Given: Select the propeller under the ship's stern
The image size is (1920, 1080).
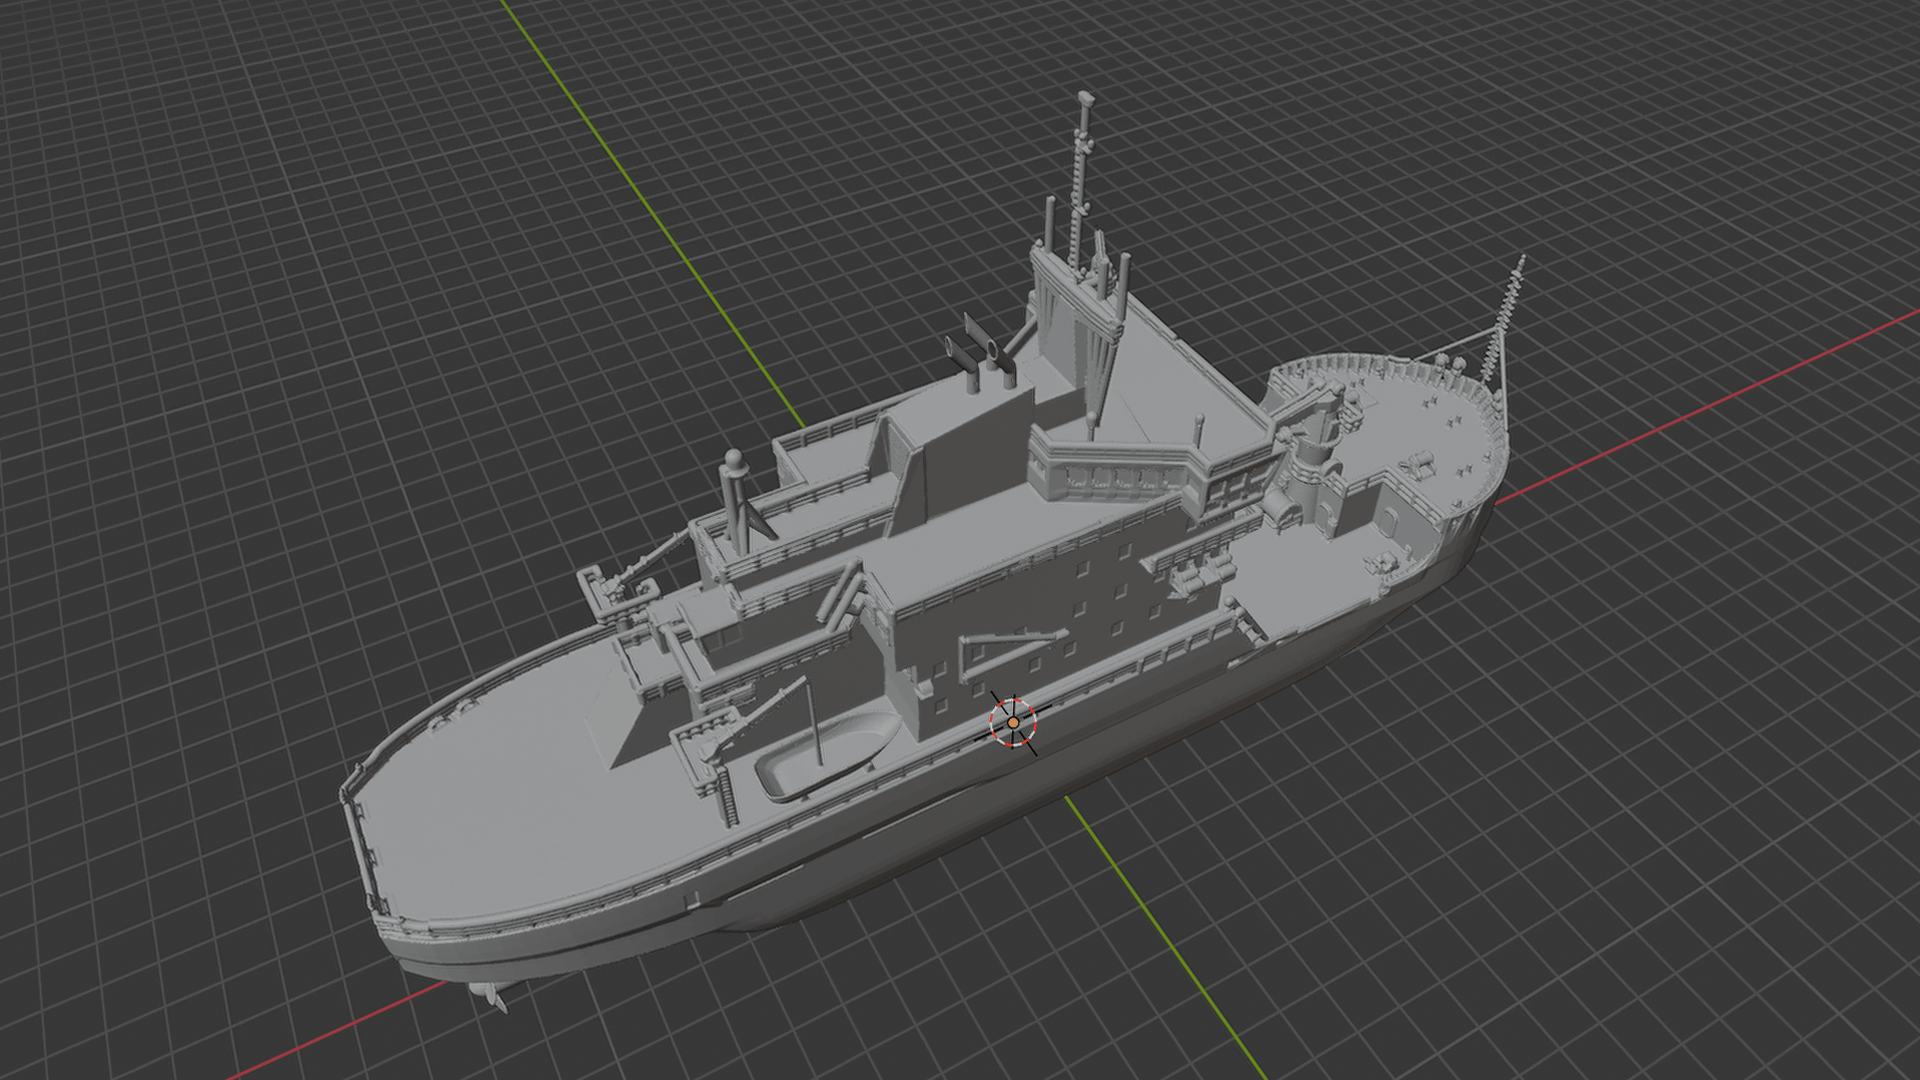Looking at the screenshot, I should pos(488,995).
